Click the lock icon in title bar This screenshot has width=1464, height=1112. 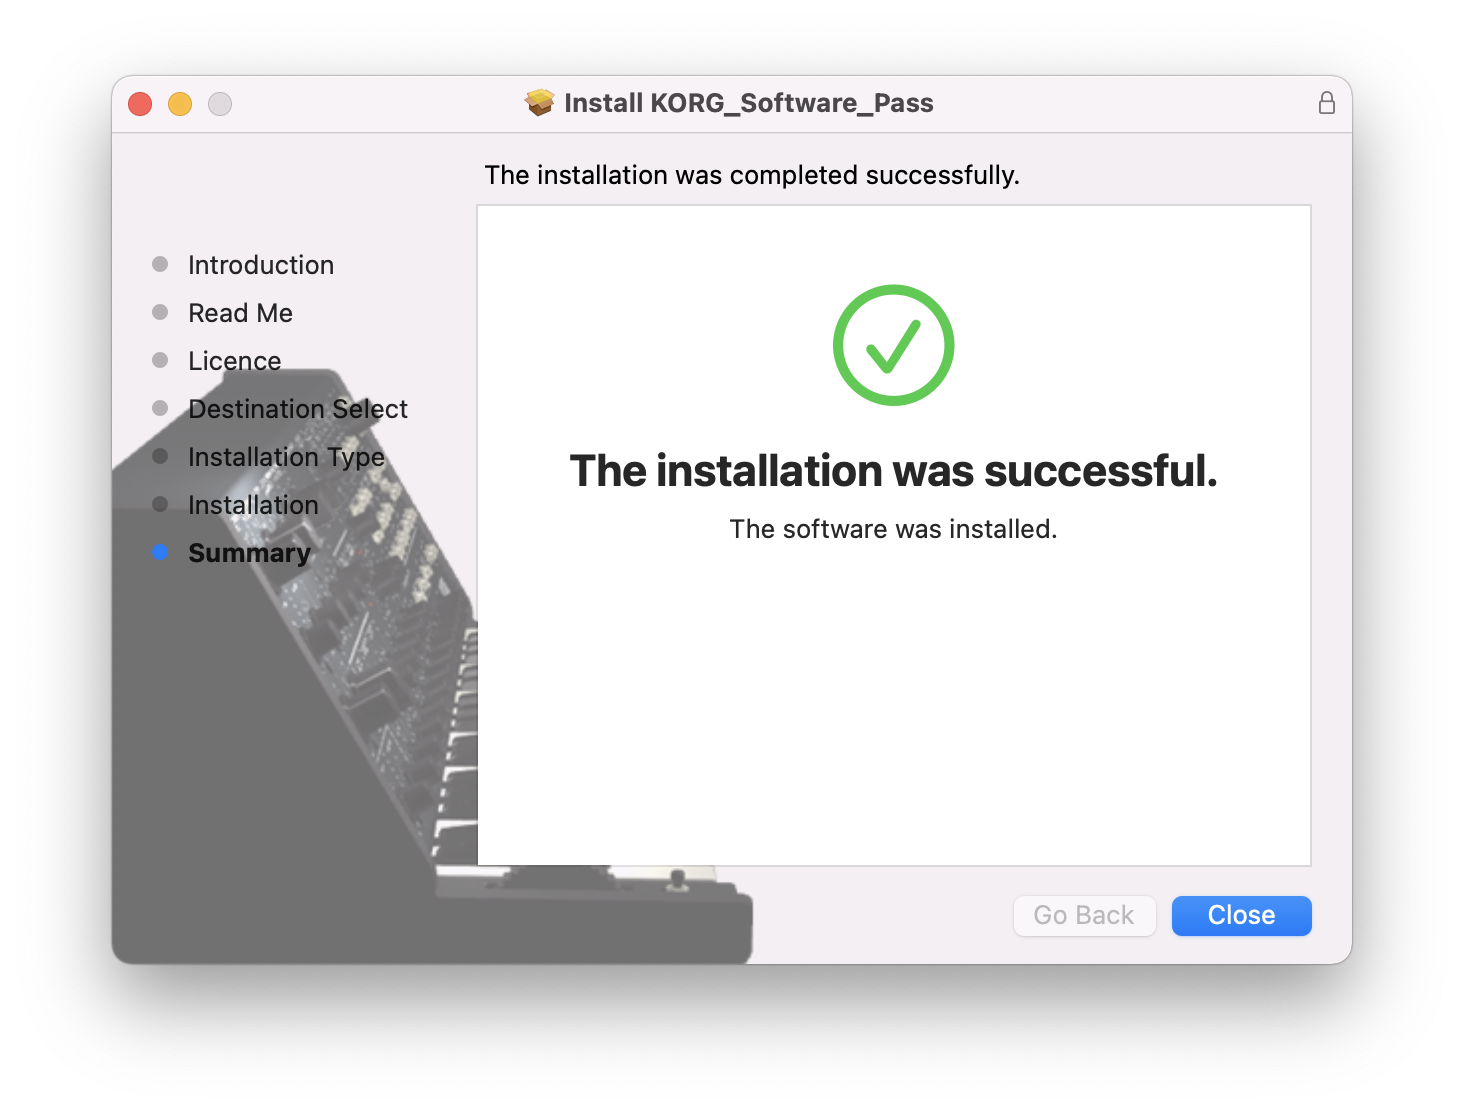pos(1326,103)
